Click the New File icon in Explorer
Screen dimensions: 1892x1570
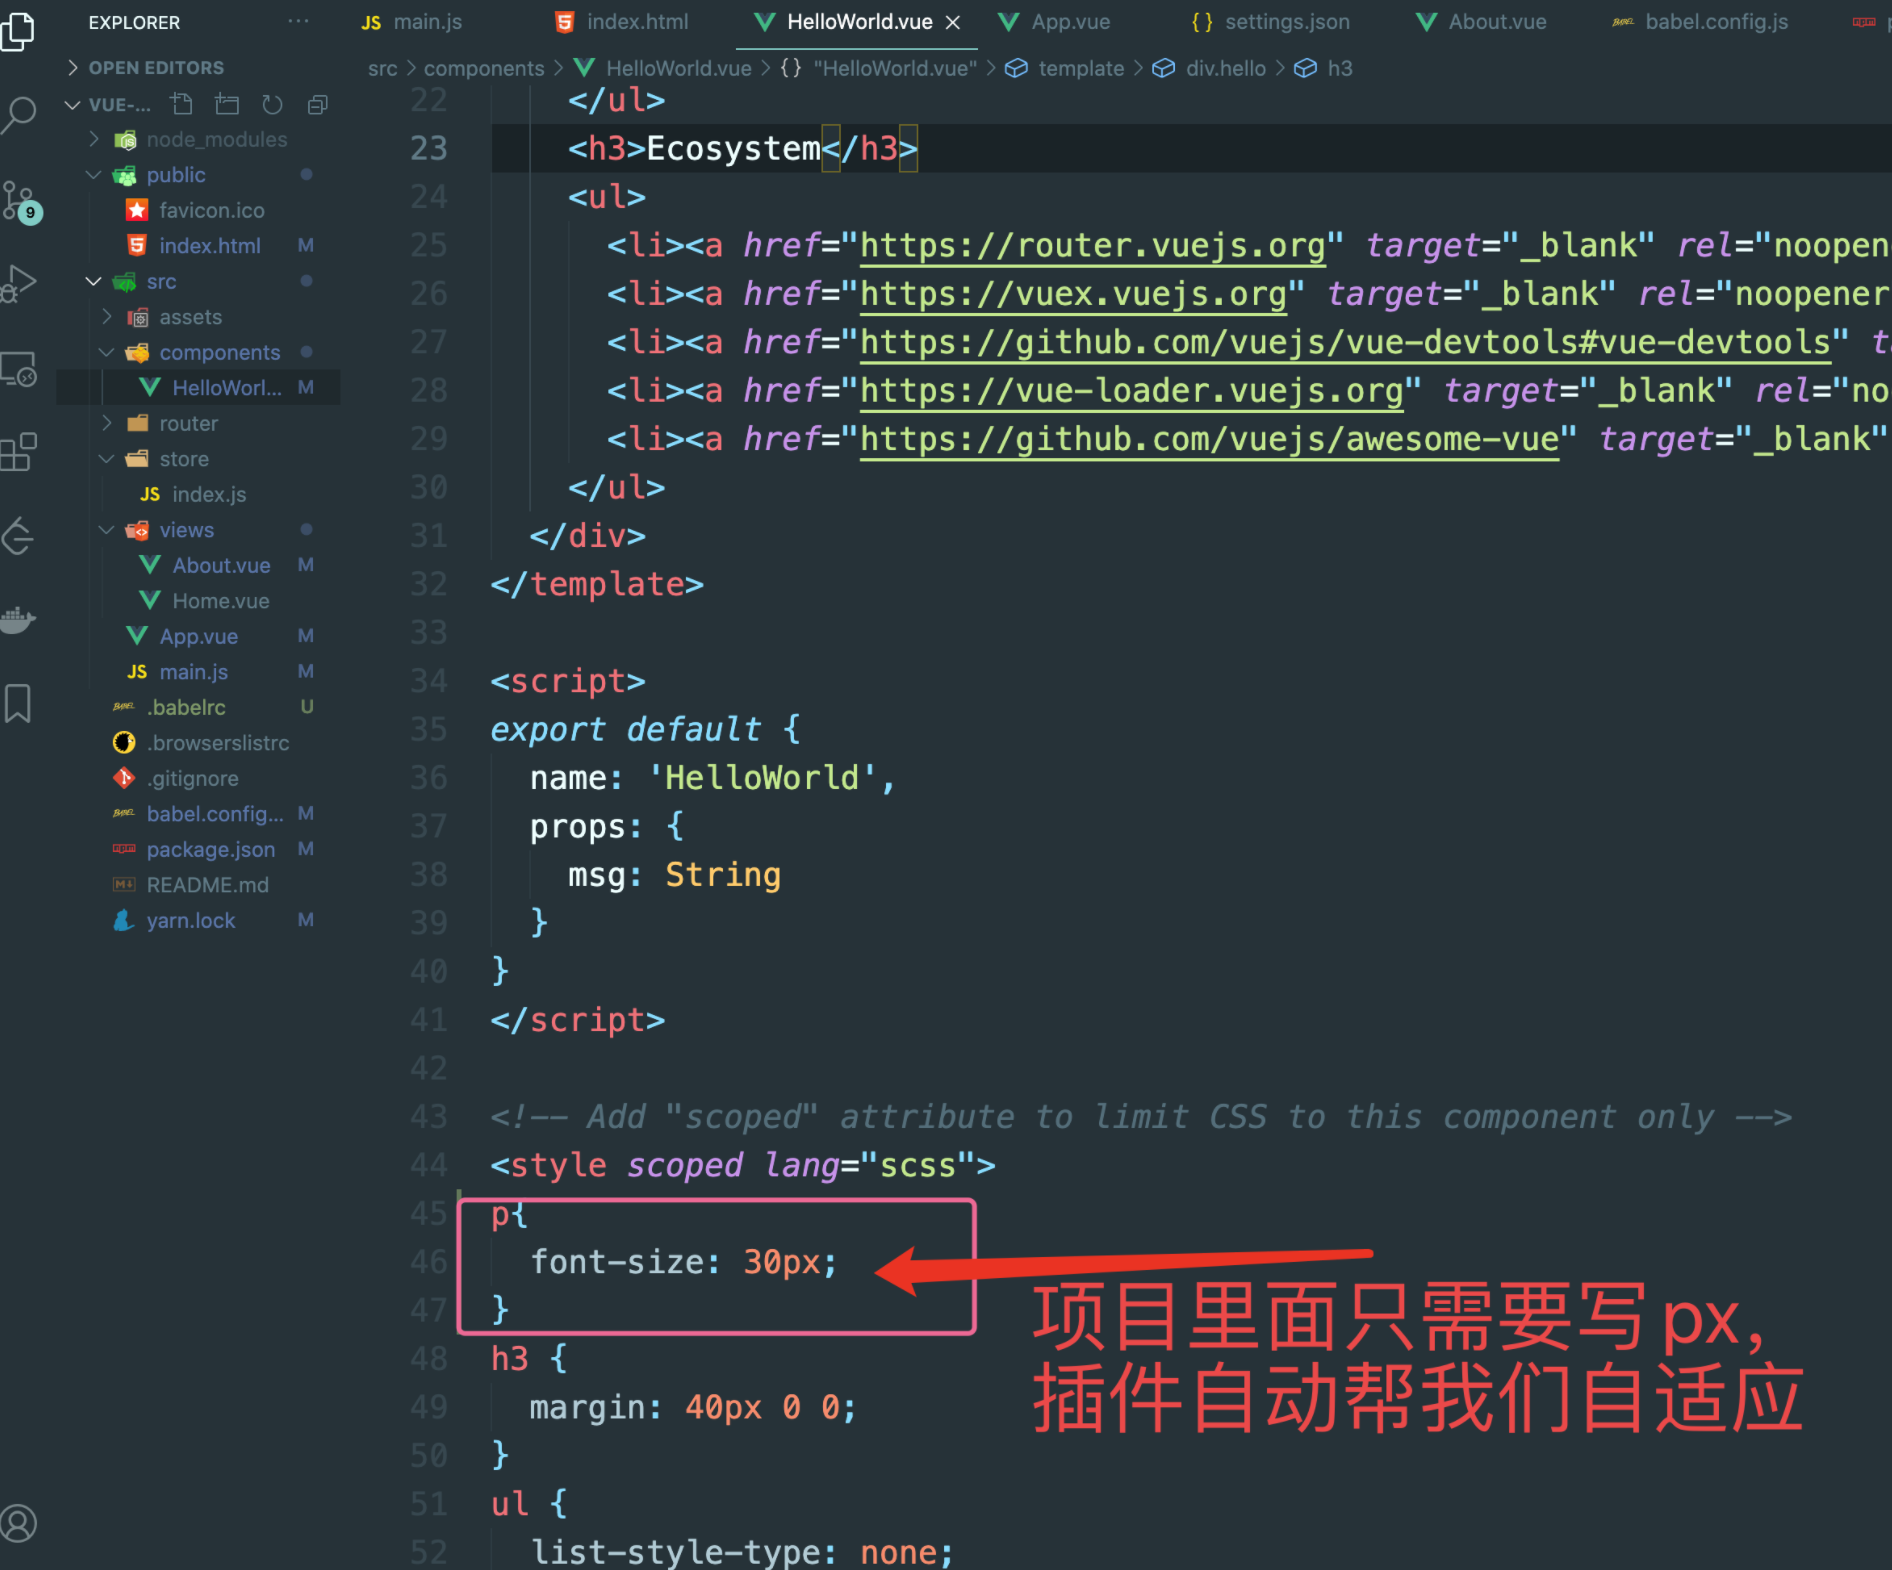click(x=181, y=104)
